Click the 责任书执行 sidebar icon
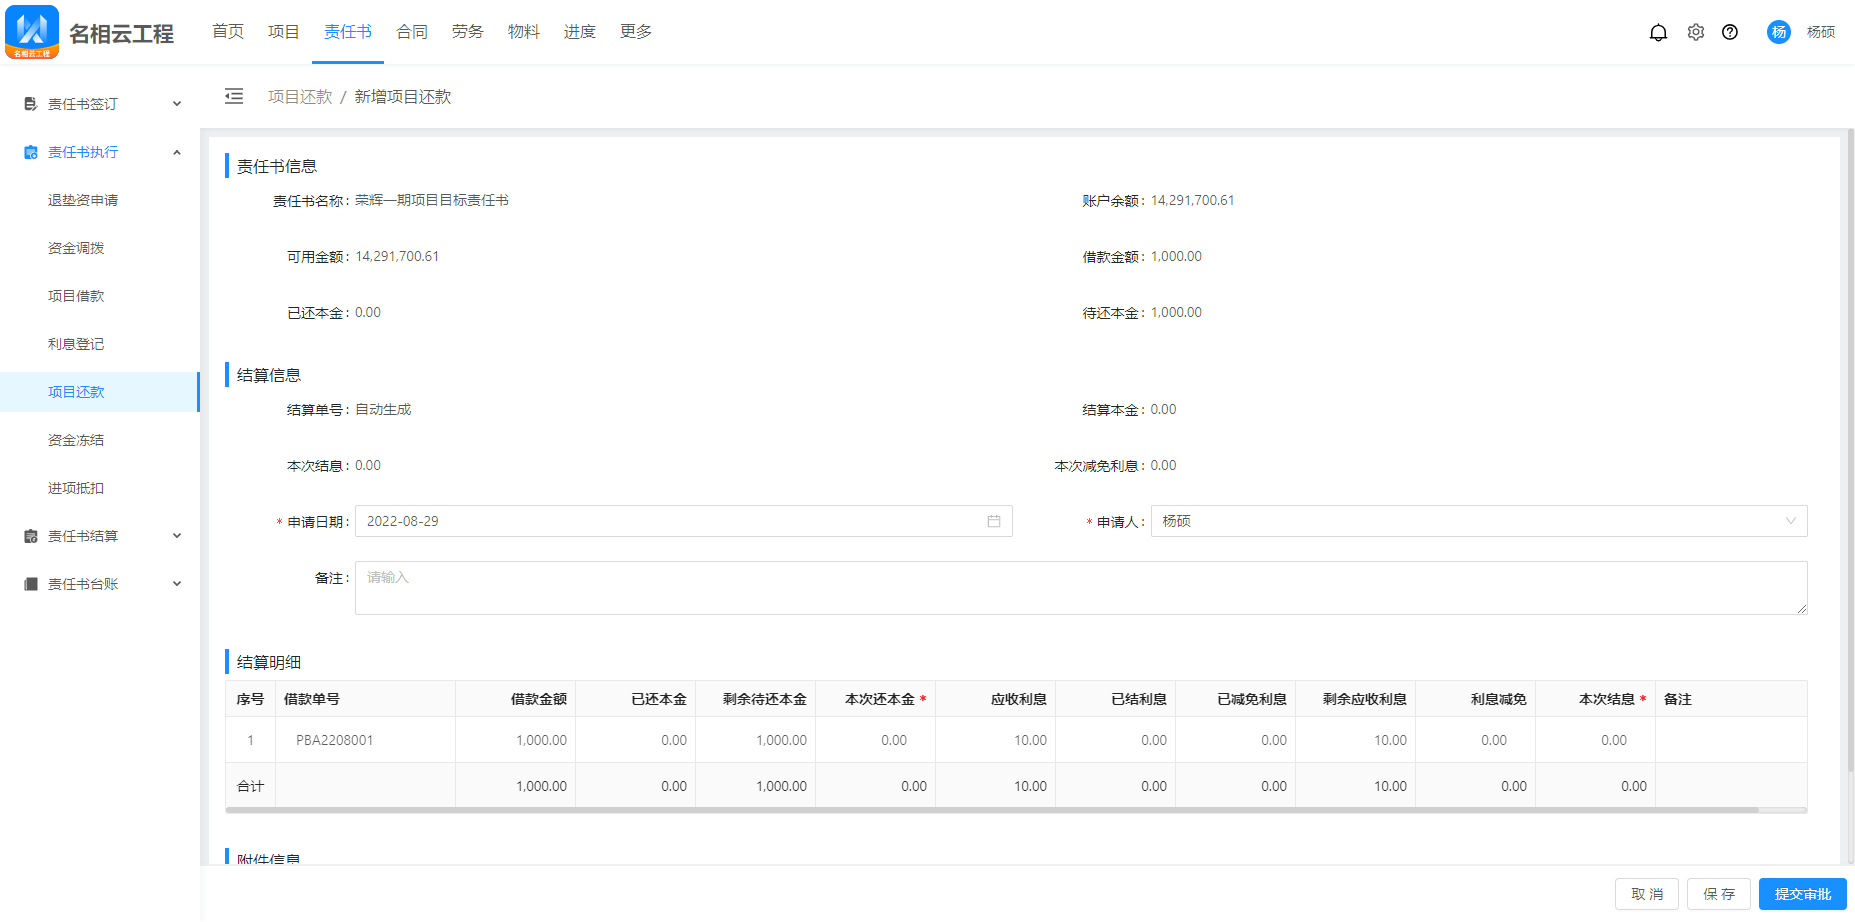Viewport: 1855px width, 922px height. click(x=31, y=152)
